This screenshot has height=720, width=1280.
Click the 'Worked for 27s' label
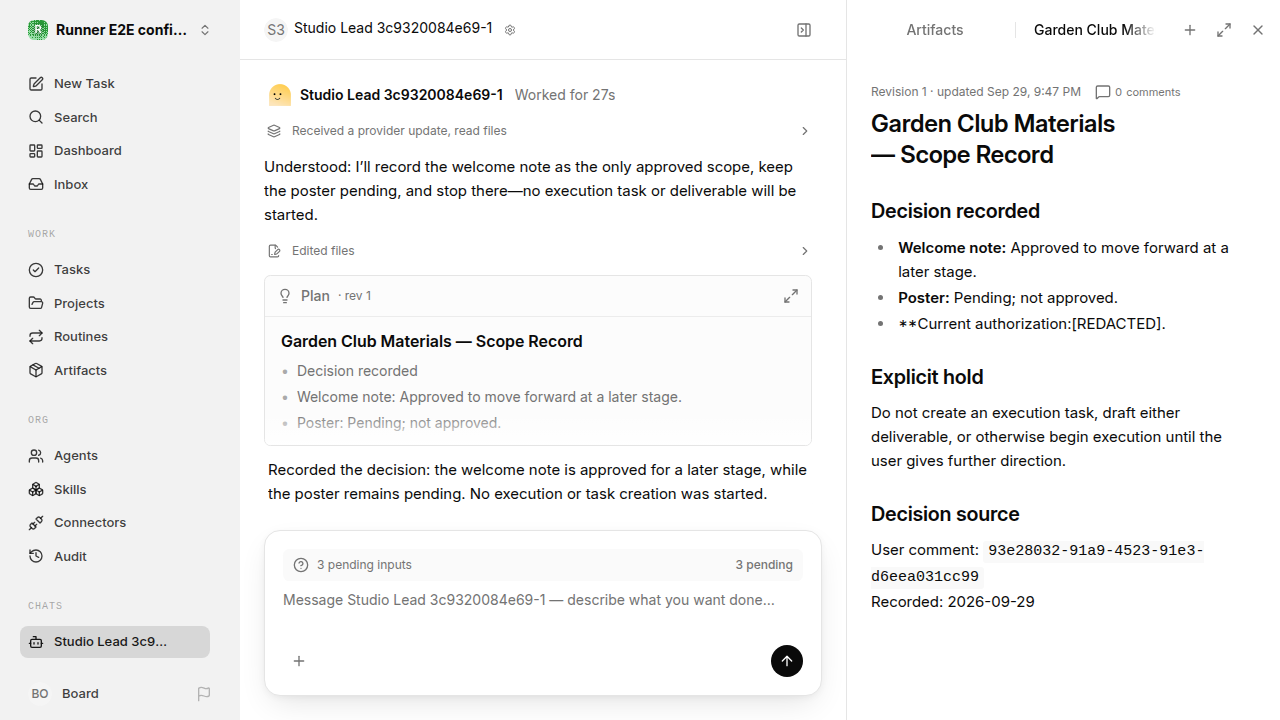tap(565, 95)
